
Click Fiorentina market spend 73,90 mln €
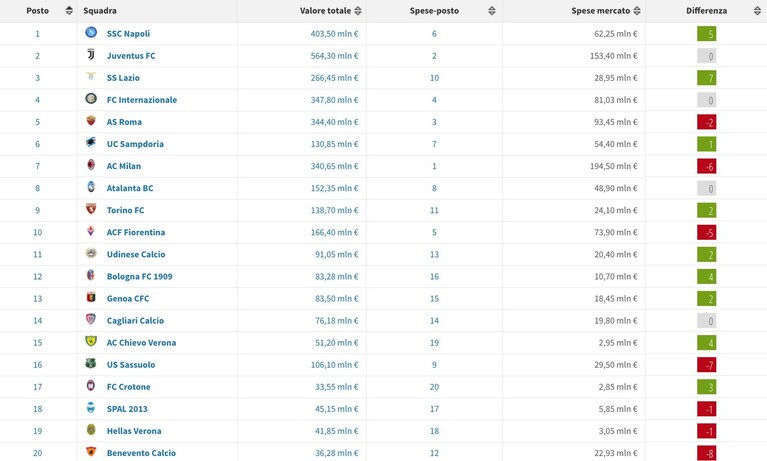[x=616, y=232]
